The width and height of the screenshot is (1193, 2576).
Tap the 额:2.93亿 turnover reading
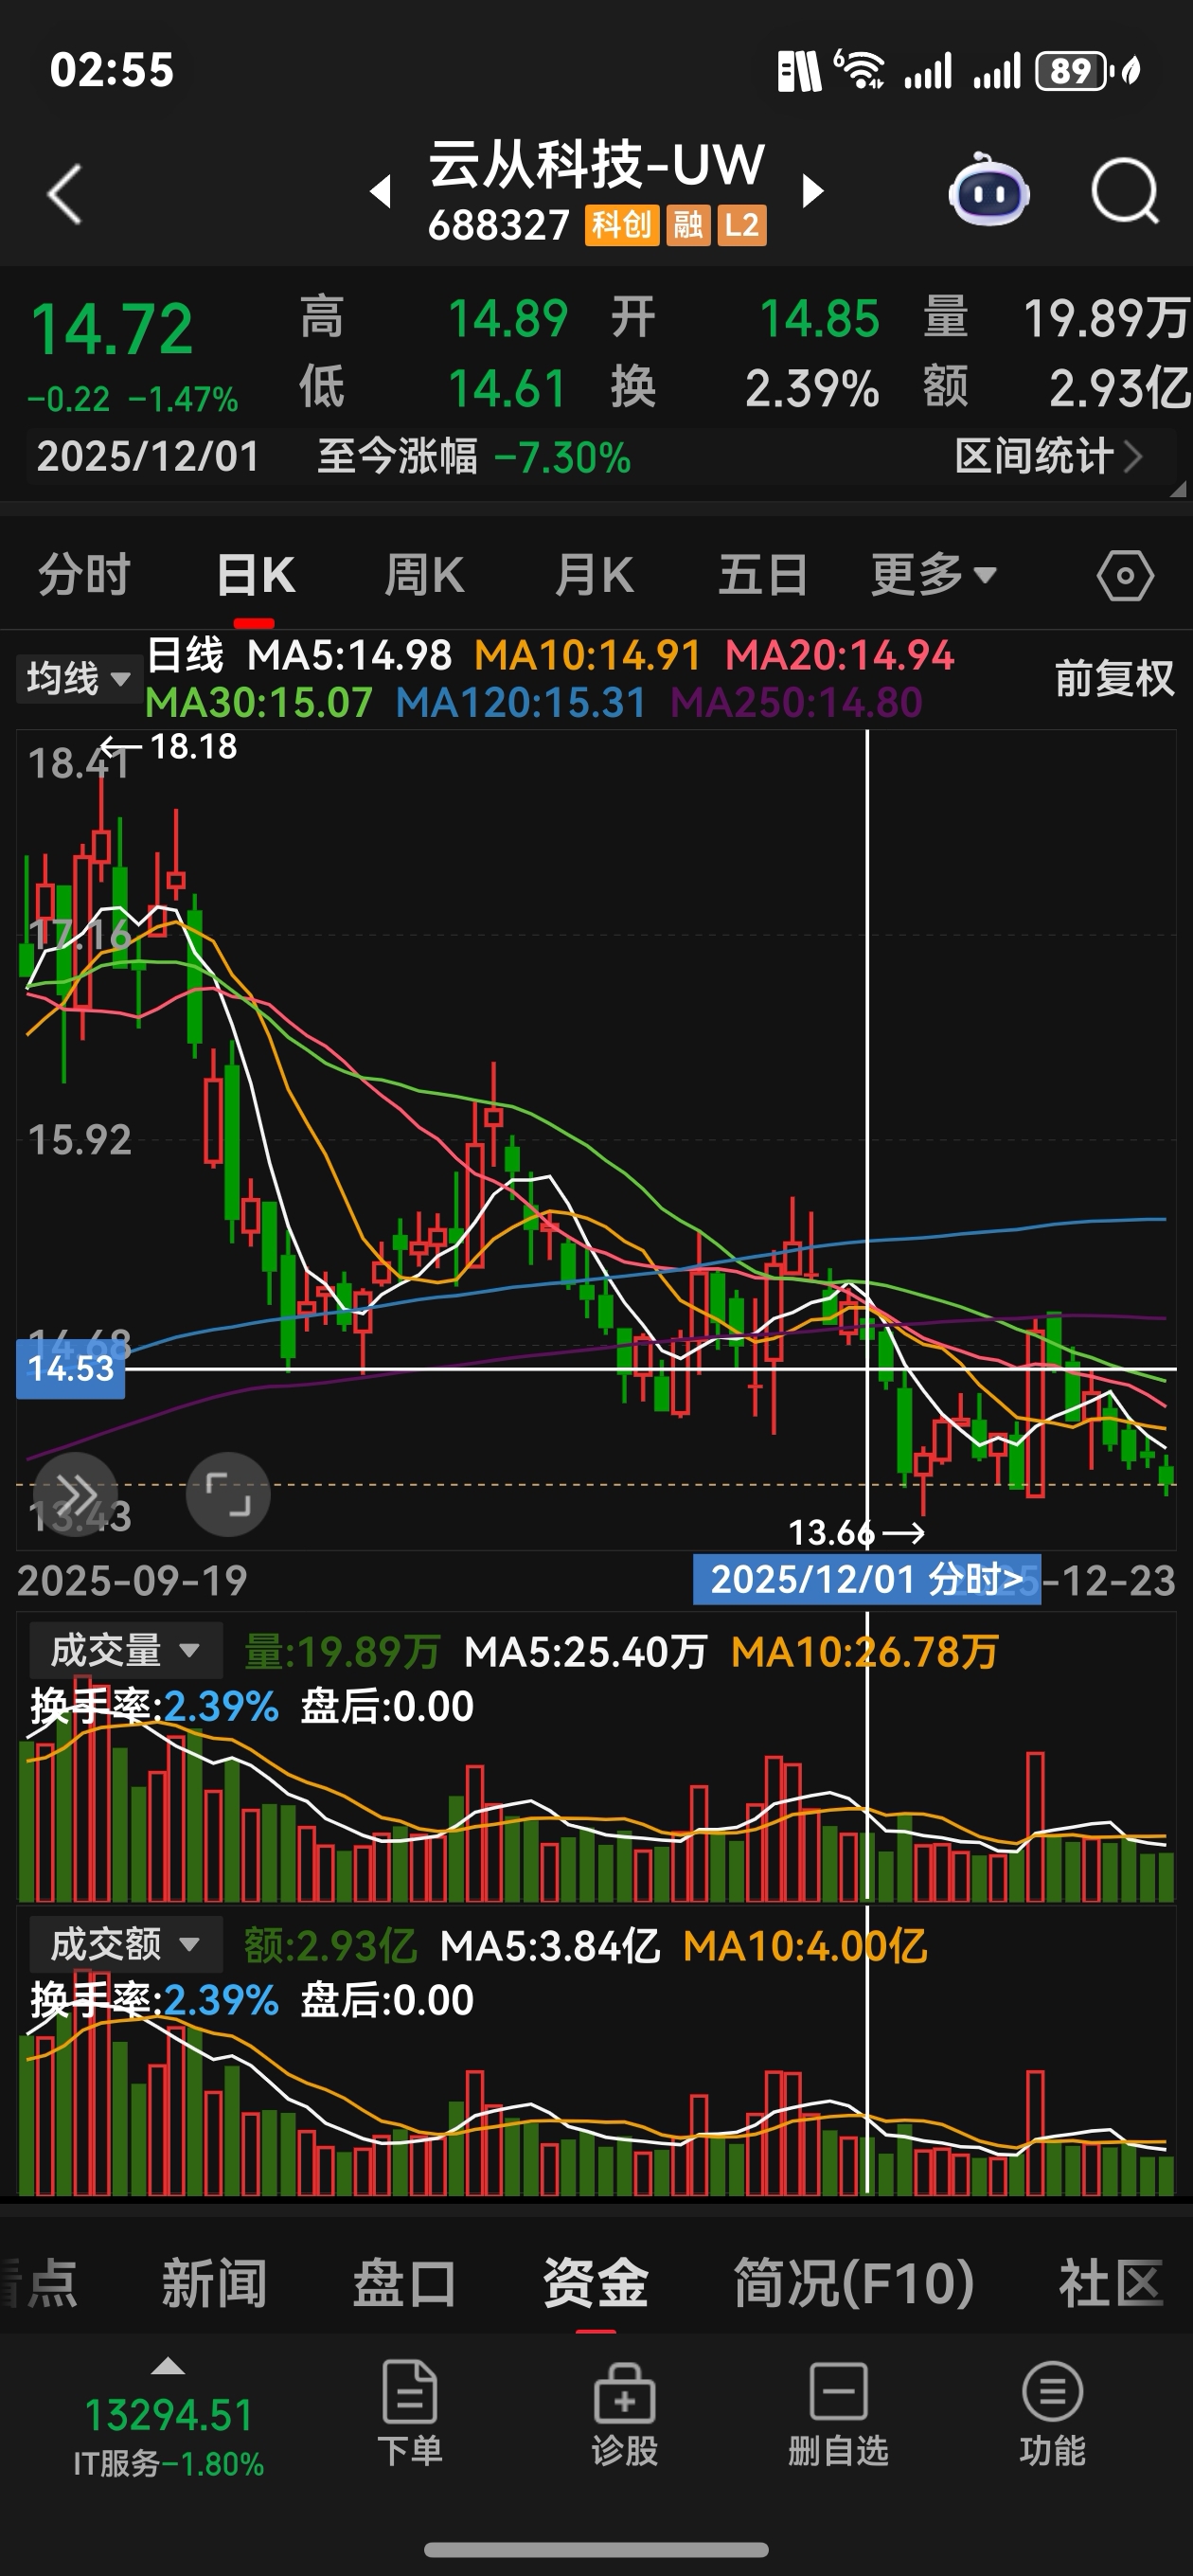click(330, 1945)
